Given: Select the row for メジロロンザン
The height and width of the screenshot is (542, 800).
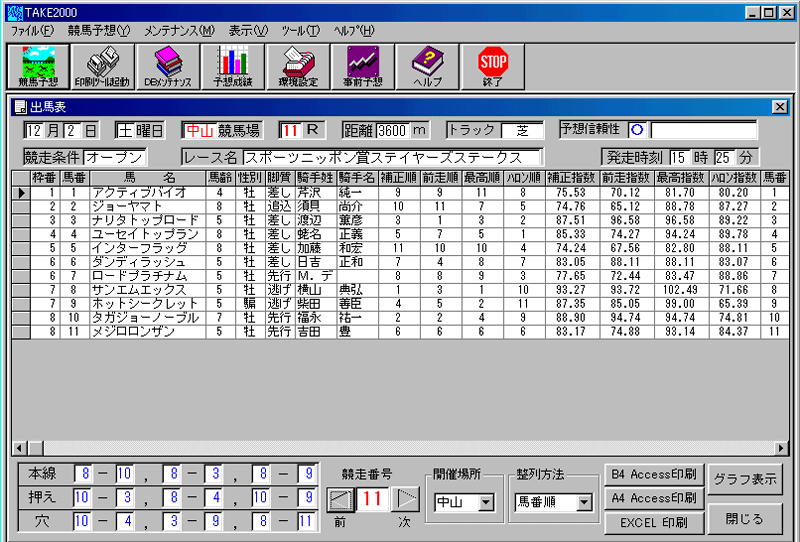Looking at the screenshot, I should coord(140,331).
